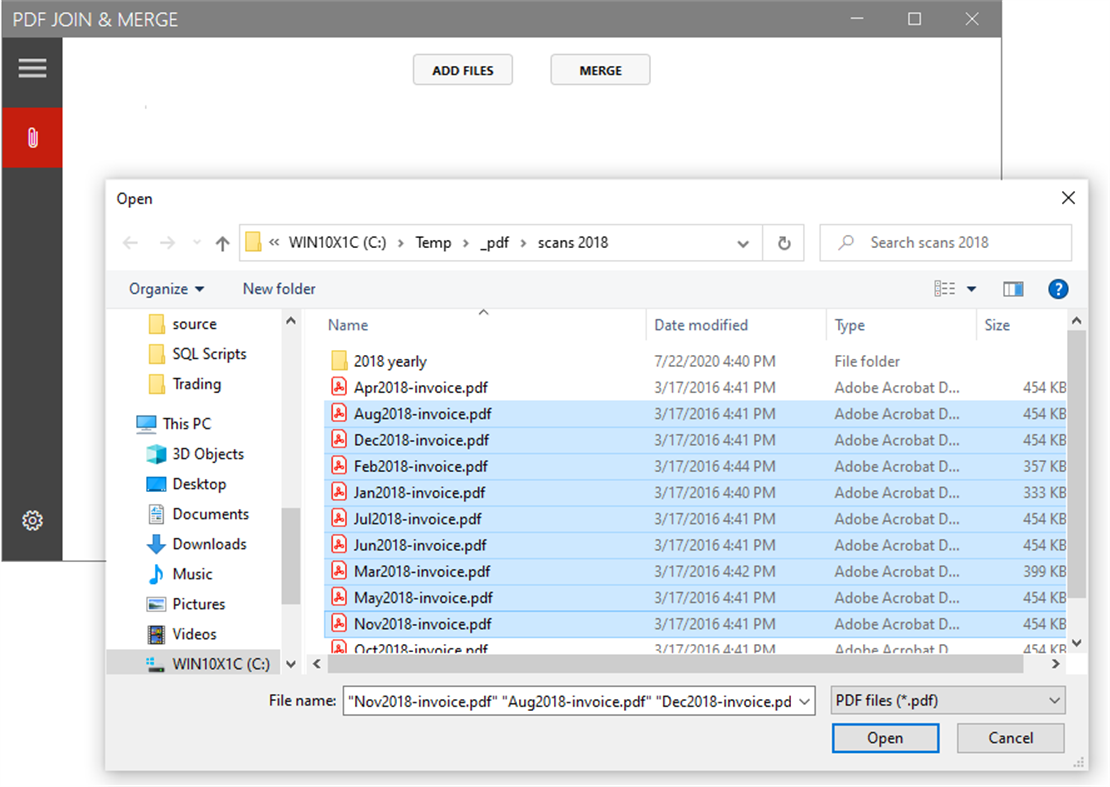Expand the File name combo box
Viewport: 1110px width, 787px height.
[807, 700]
